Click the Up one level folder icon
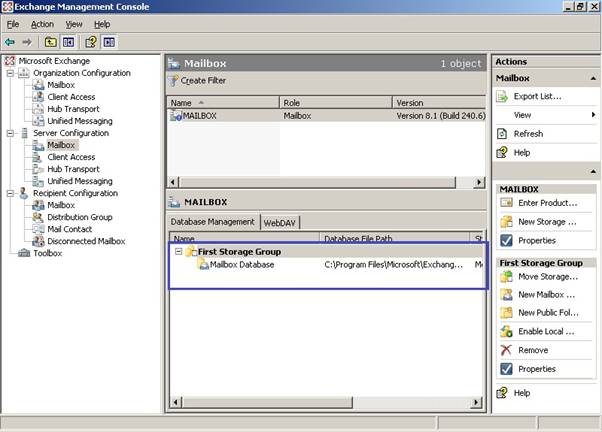 tap(51, 42)
